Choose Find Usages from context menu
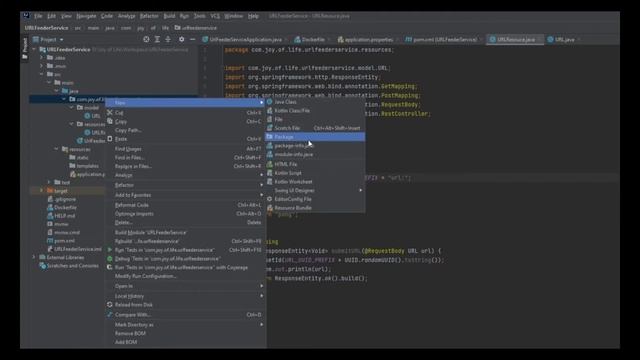This screenshot has height=360, width=640. (186, 149)
